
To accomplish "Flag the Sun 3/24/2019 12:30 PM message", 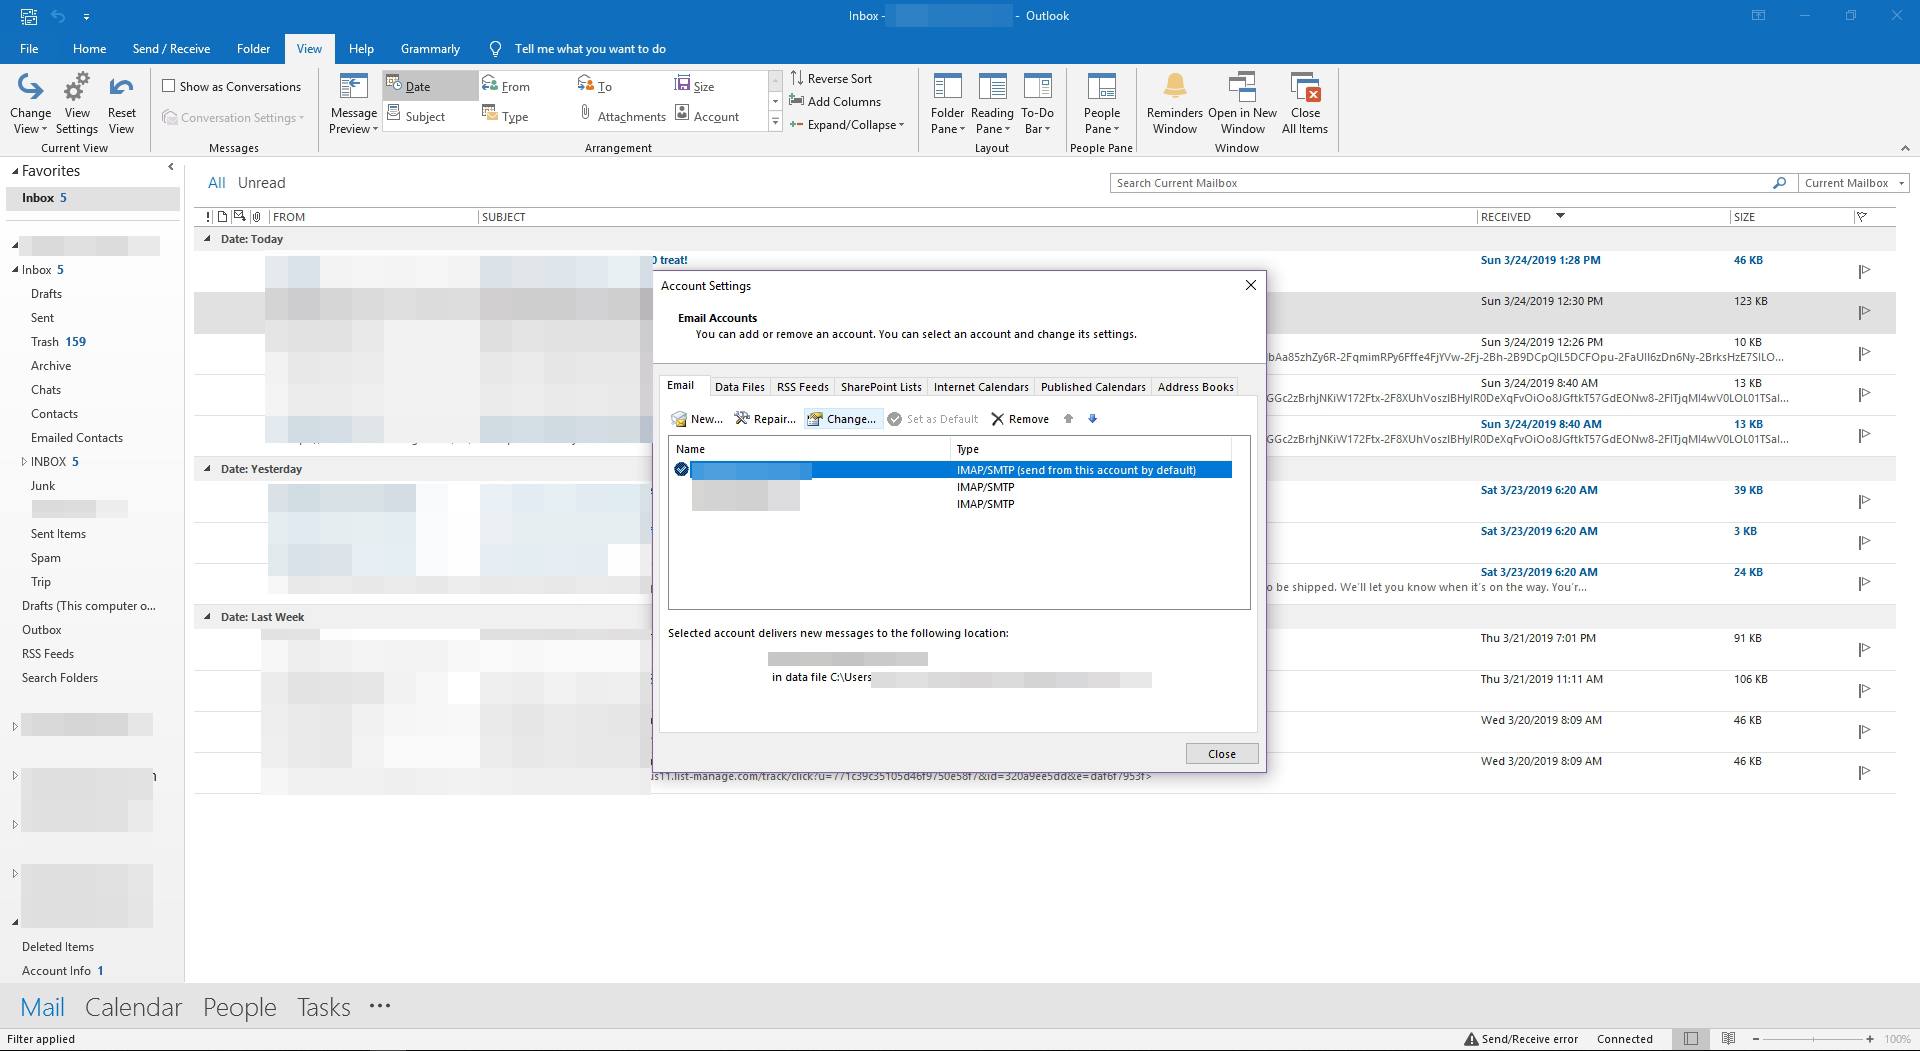I will [x=1864, y=312].
